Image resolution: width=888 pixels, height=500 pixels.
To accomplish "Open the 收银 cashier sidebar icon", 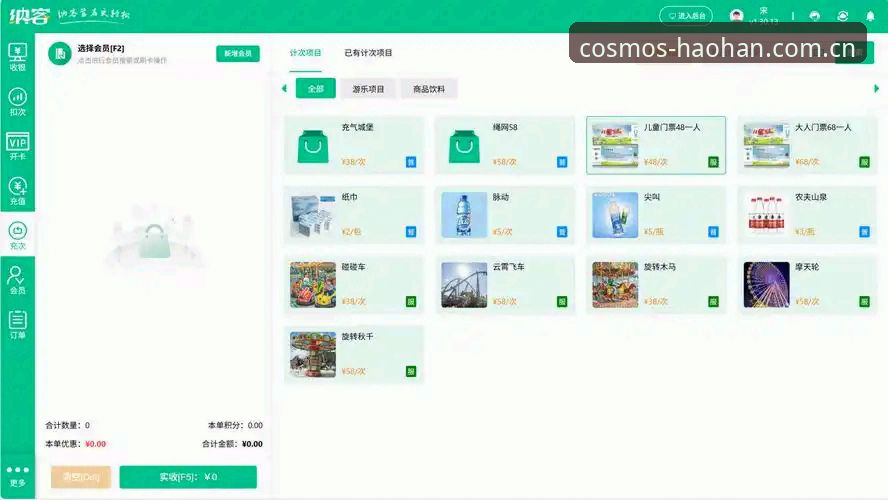I will 18,57.
